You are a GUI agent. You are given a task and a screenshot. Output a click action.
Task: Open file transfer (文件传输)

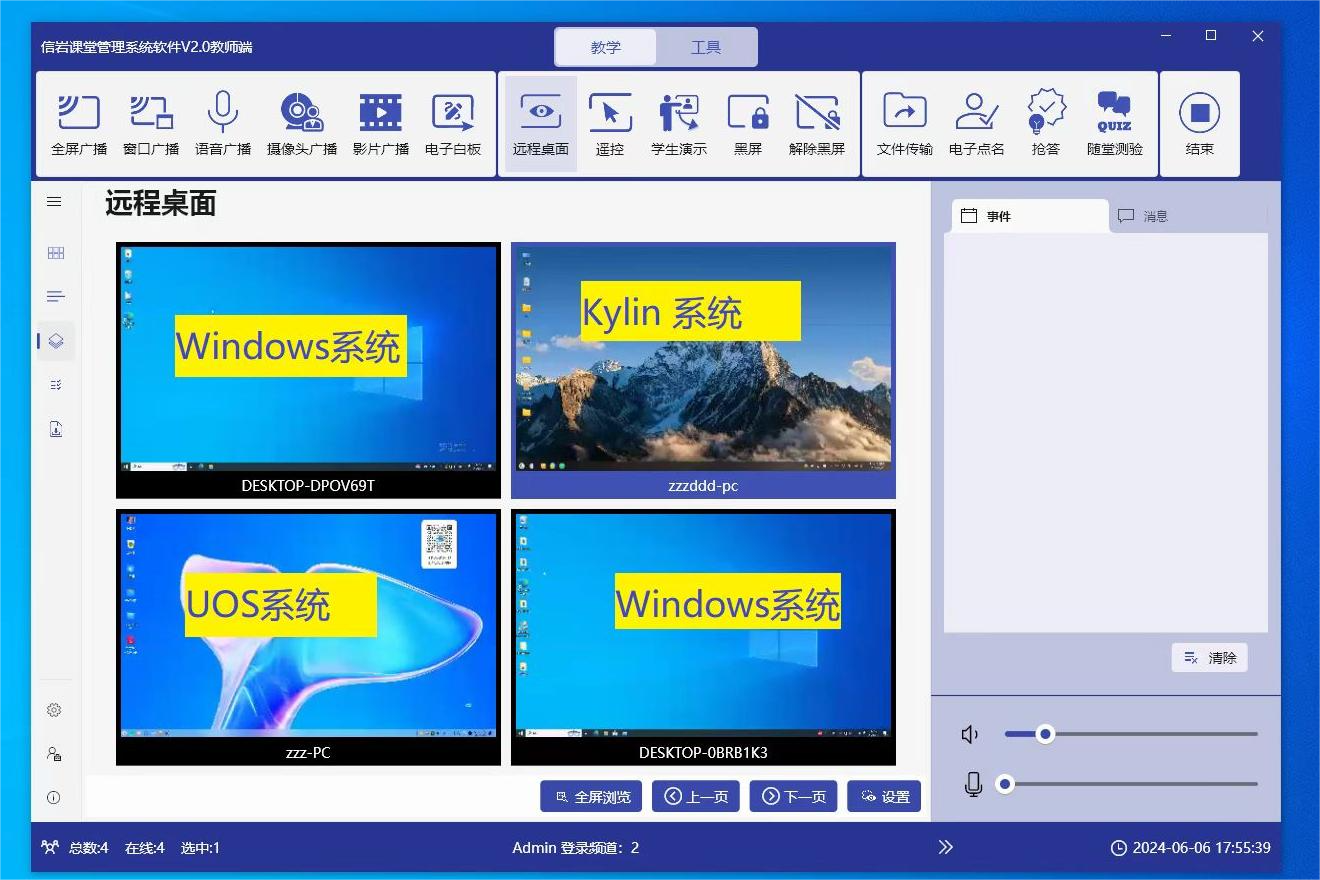pyautogui.click(x=905, y=125)
